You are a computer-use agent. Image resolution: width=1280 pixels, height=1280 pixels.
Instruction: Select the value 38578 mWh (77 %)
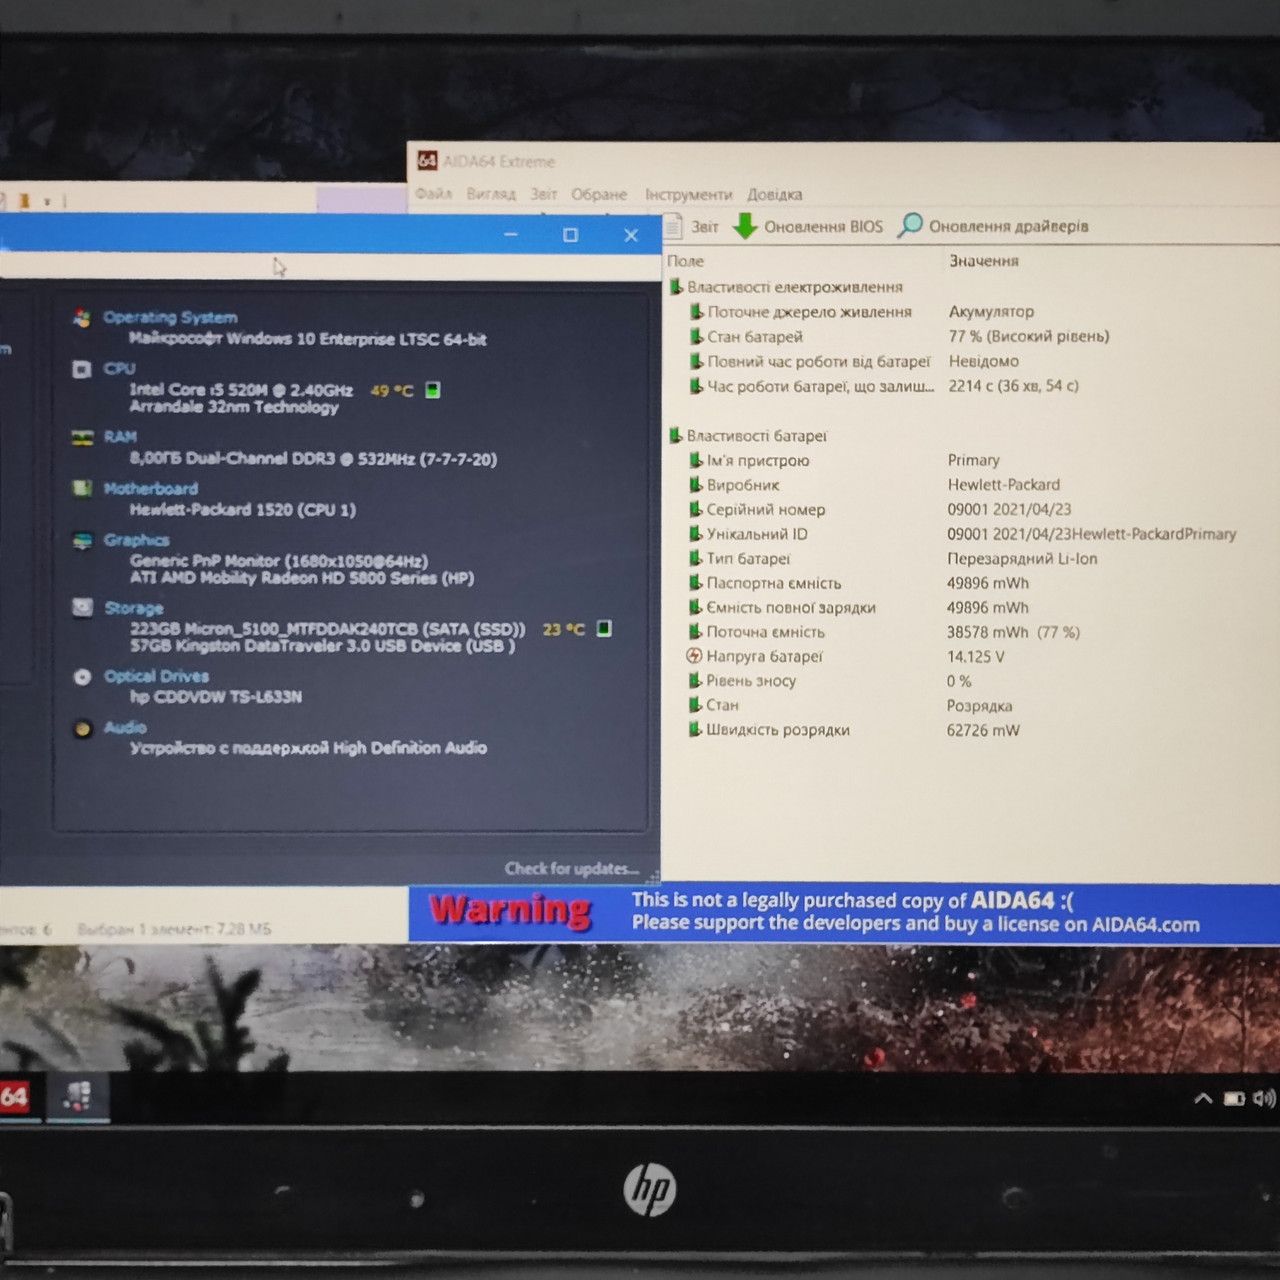tap(1013, 632)
